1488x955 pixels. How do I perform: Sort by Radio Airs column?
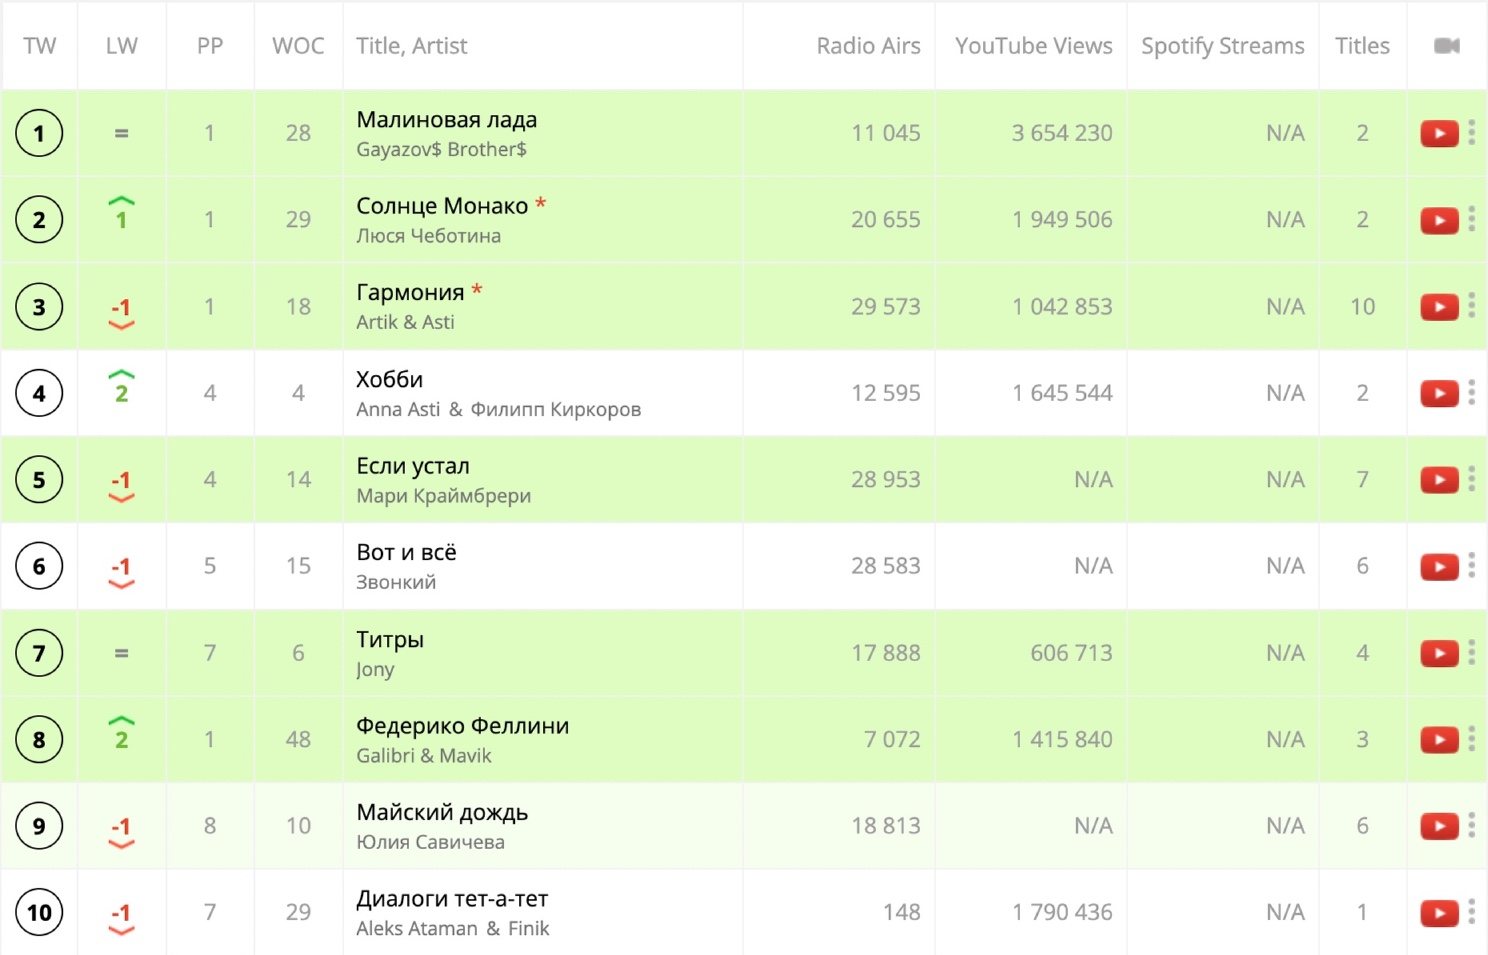[868, 46]
